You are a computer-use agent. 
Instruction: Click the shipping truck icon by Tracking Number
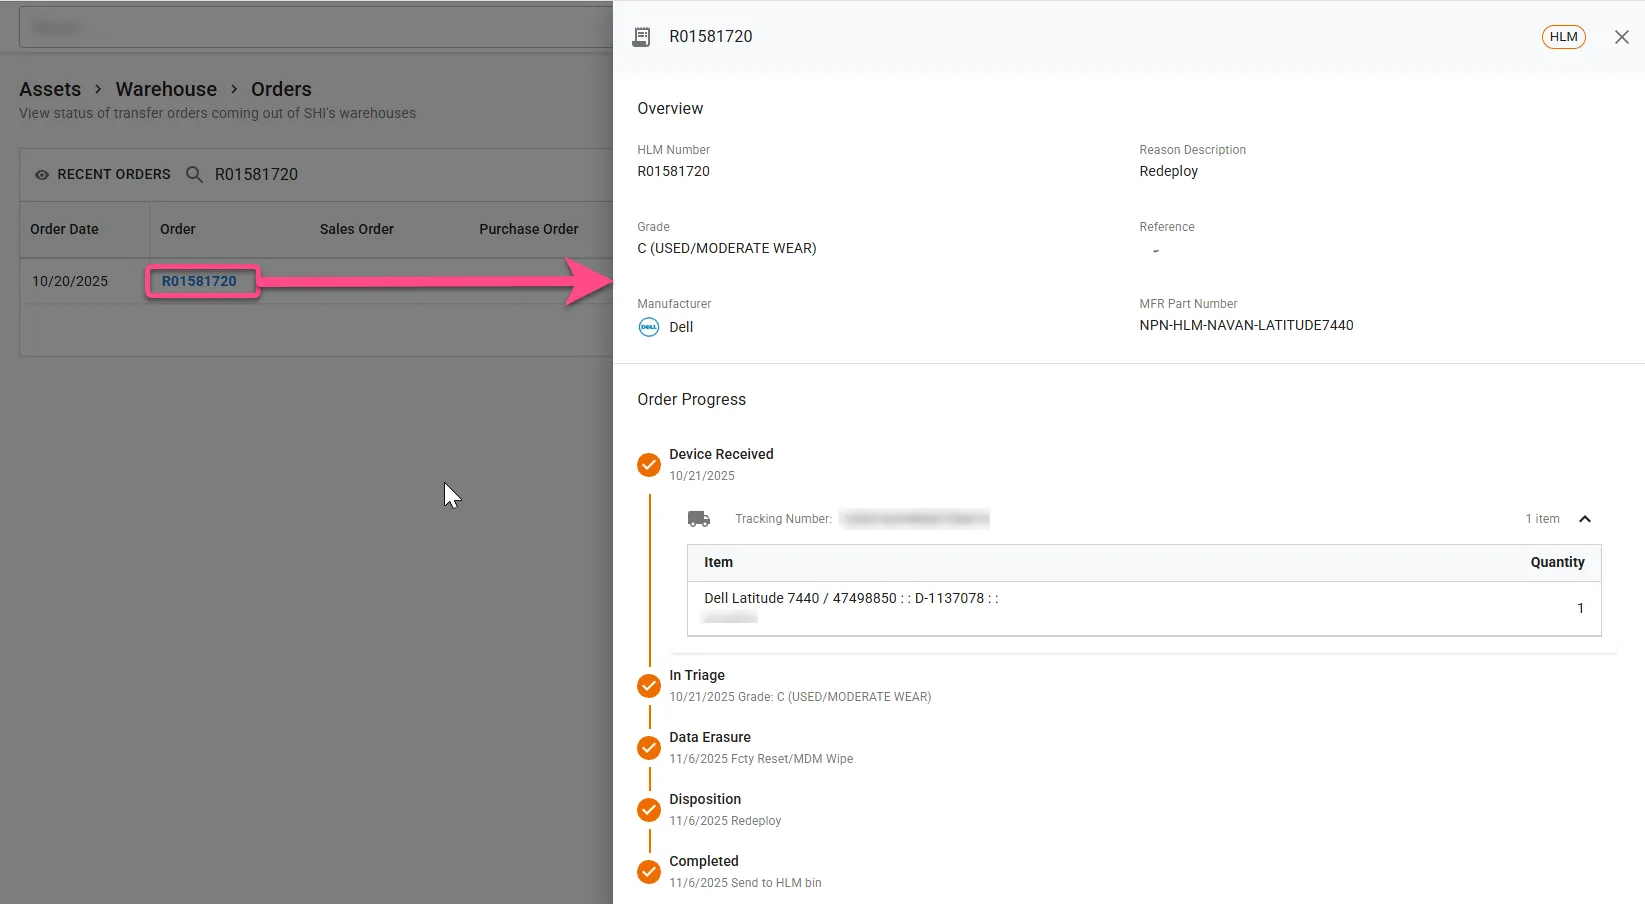699,519
